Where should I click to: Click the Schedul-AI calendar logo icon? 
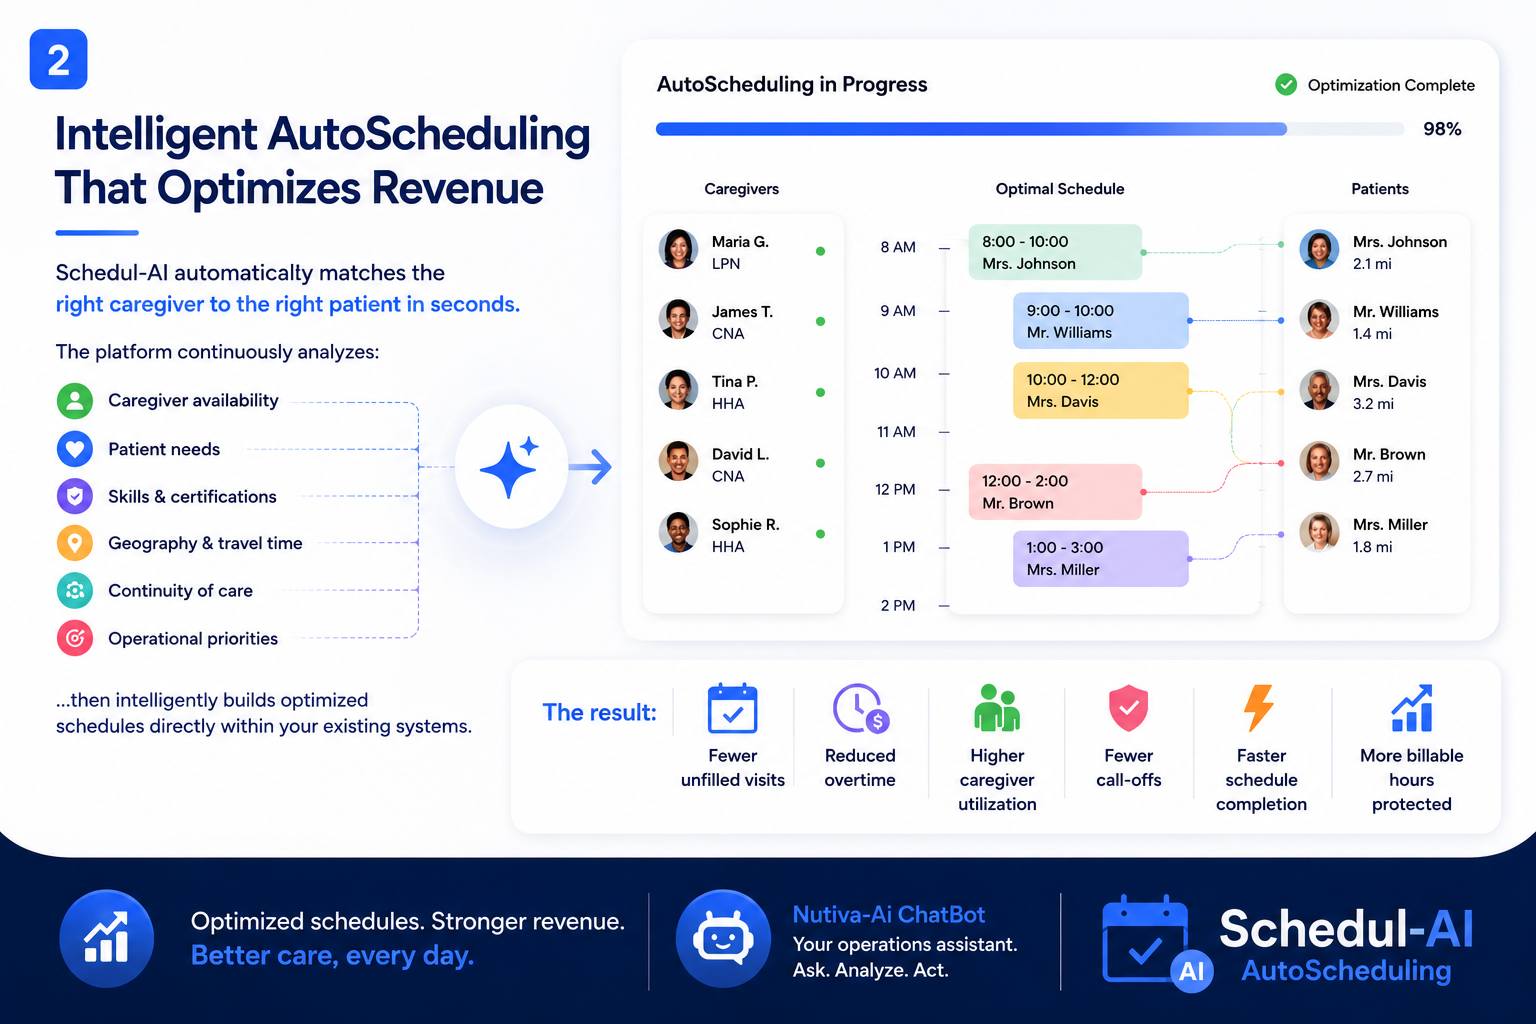[1156, 942]
